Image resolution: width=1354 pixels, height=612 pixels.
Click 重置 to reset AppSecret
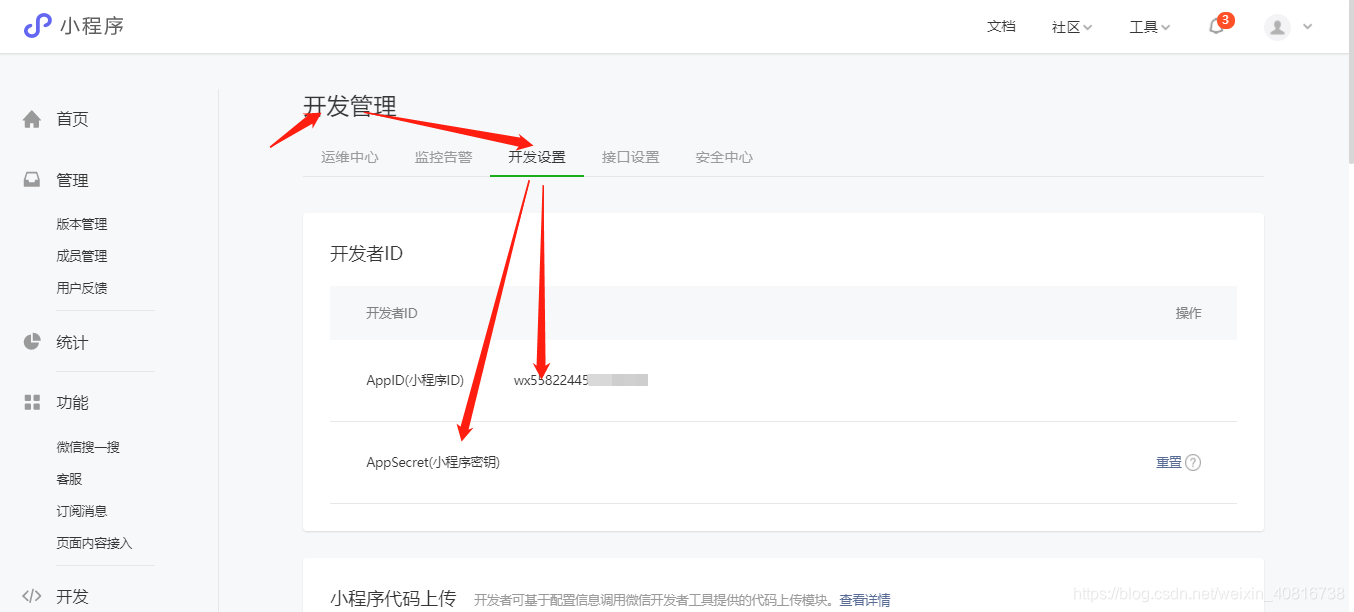(x=1170, y=462)
